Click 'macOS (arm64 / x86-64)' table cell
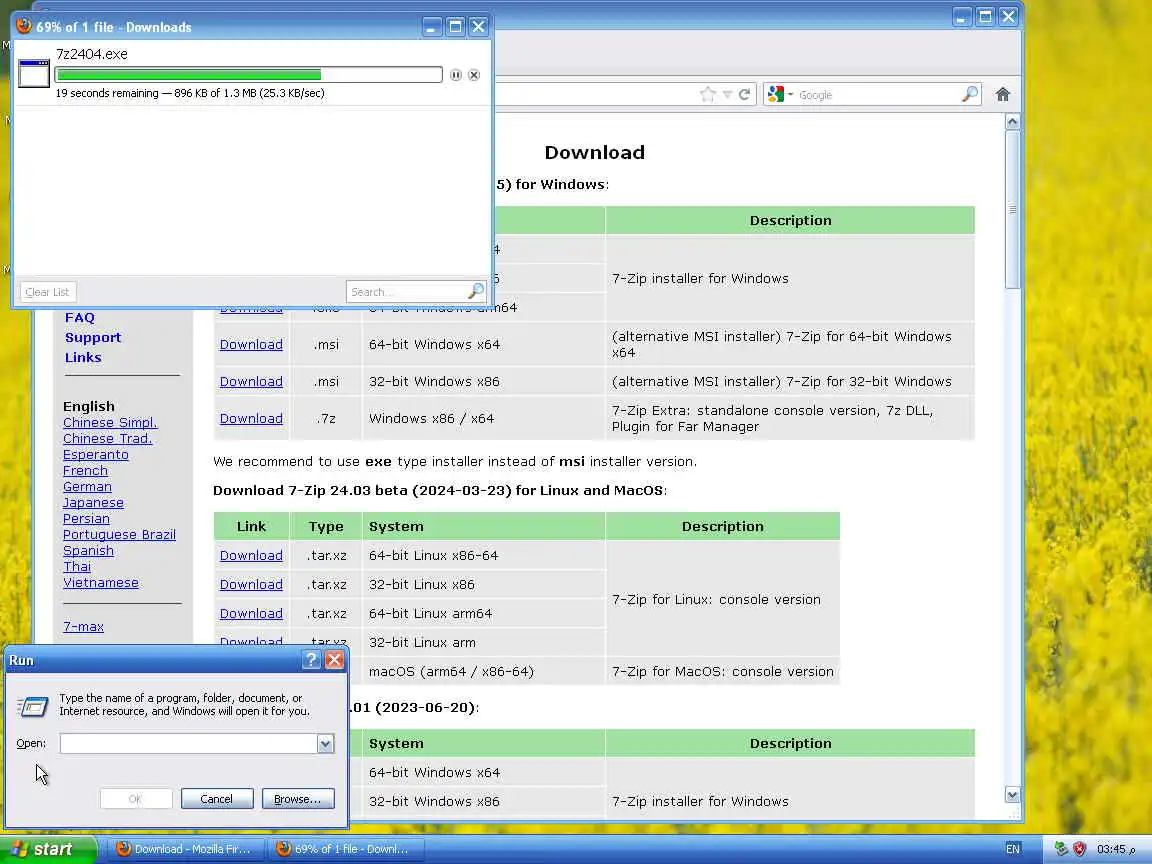The height and width of the screenshot is (864, 1152). (483, 672)
